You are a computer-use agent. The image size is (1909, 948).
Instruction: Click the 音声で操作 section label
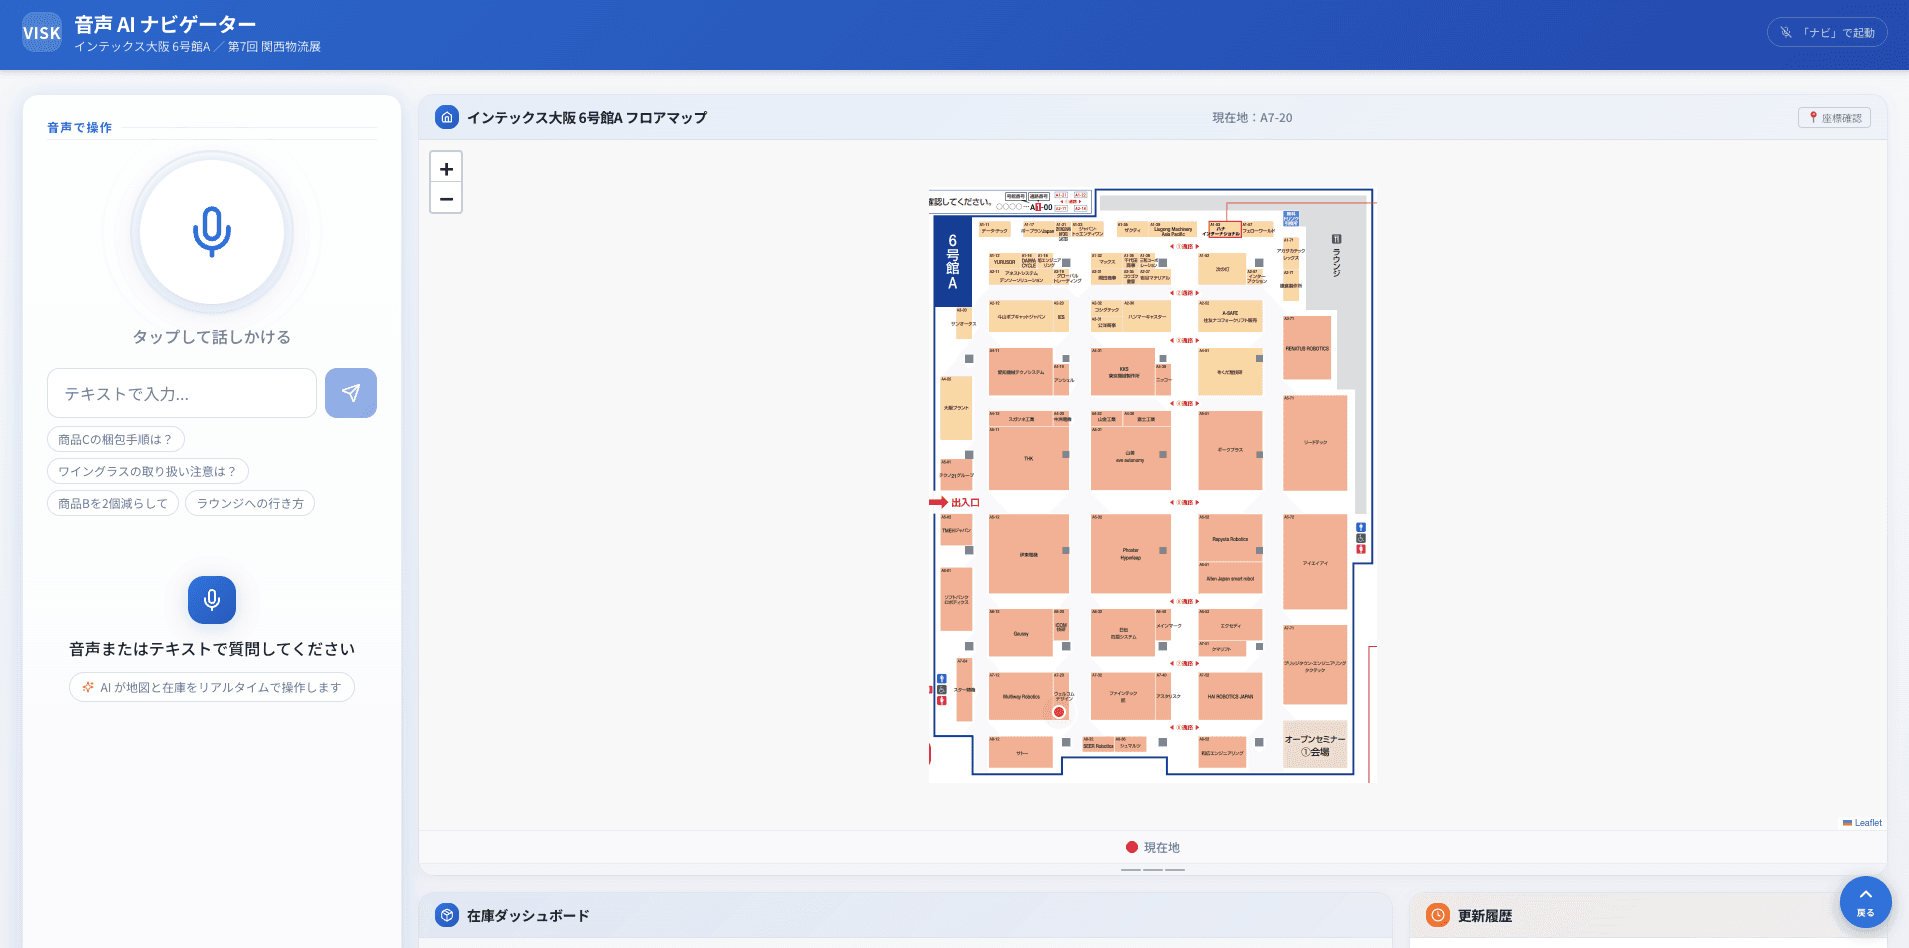79,127
